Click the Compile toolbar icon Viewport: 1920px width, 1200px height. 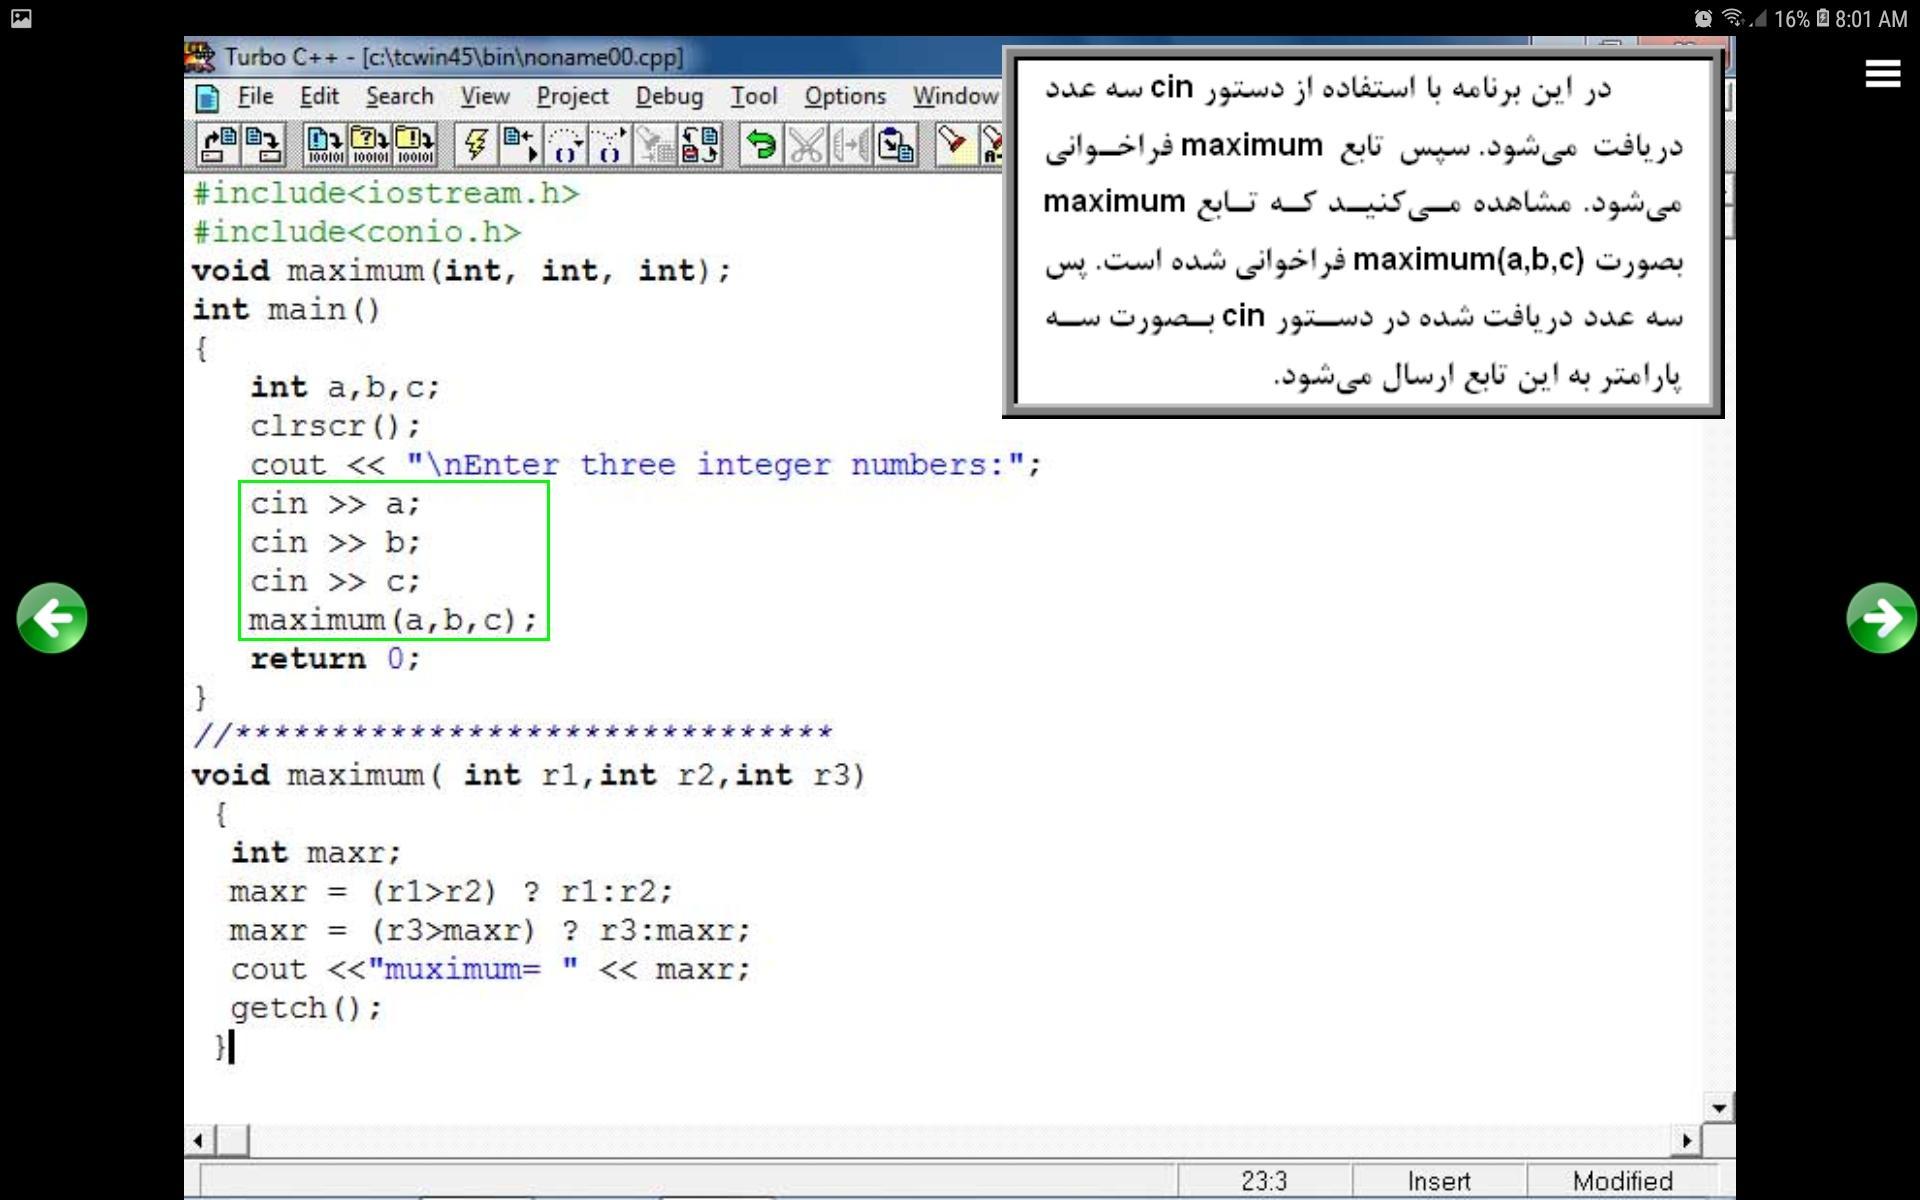click(x=324, y=145)
